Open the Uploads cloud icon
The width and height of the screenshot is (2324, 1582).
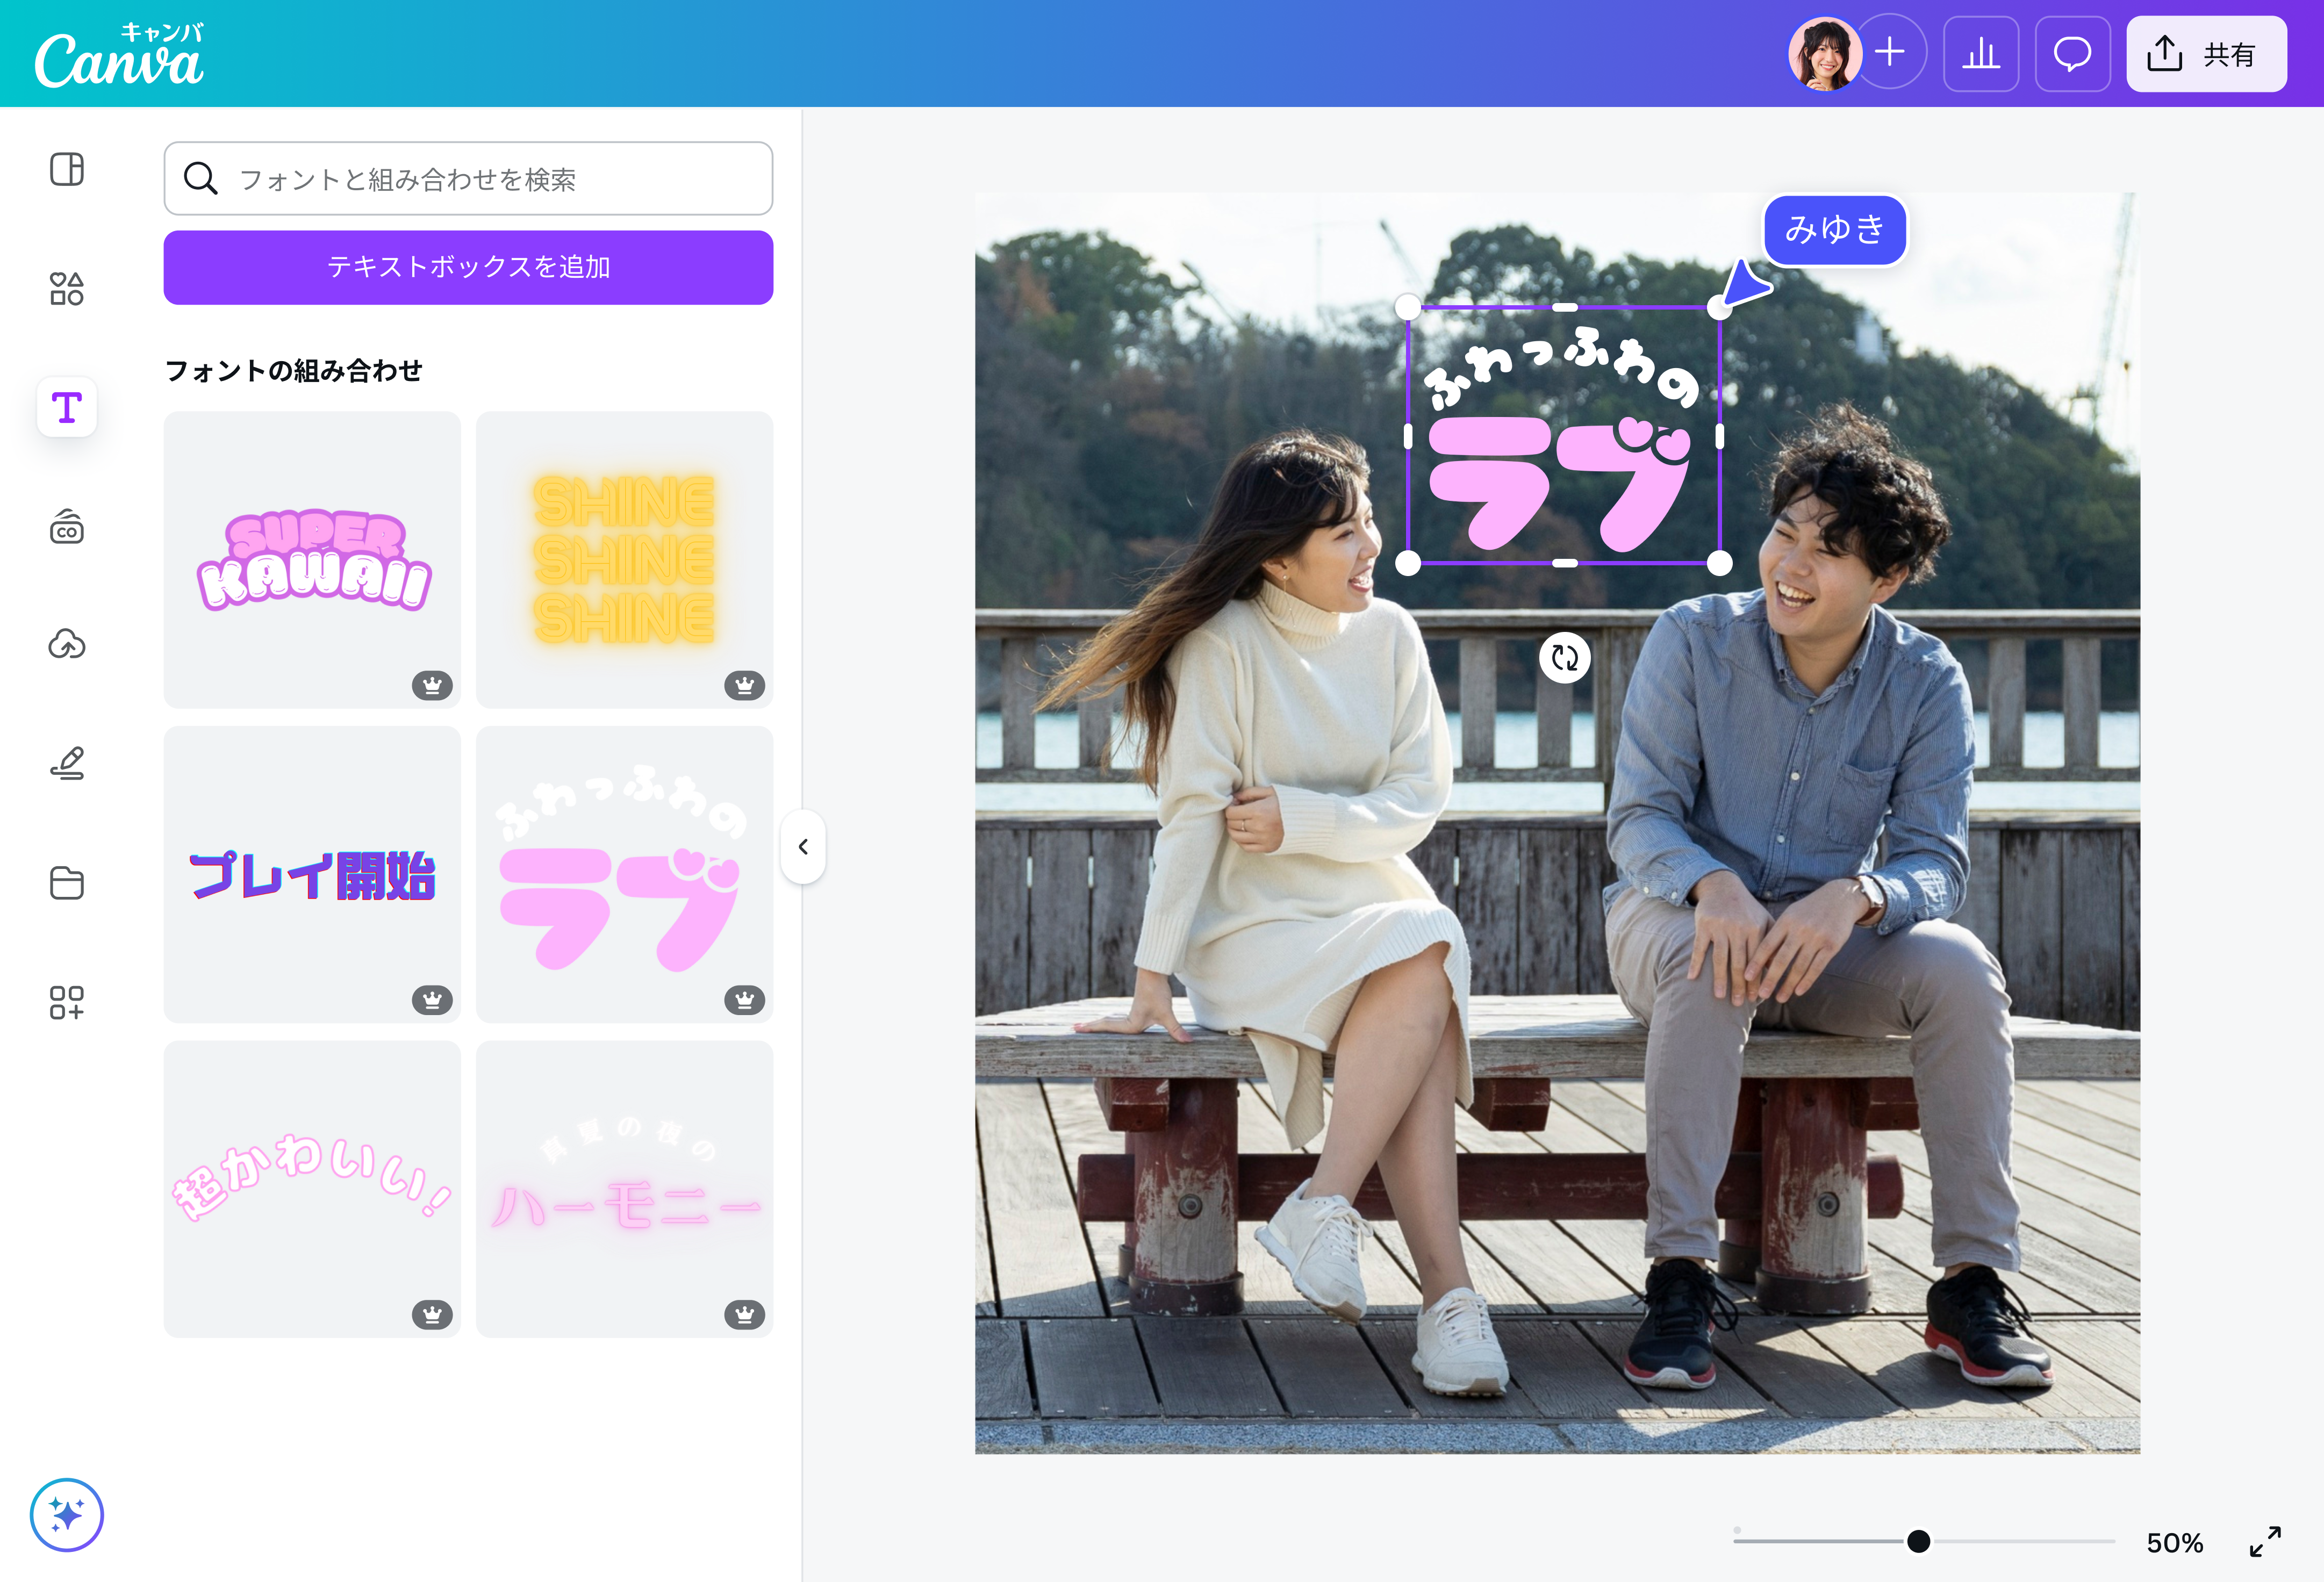[x=67, y=645]
